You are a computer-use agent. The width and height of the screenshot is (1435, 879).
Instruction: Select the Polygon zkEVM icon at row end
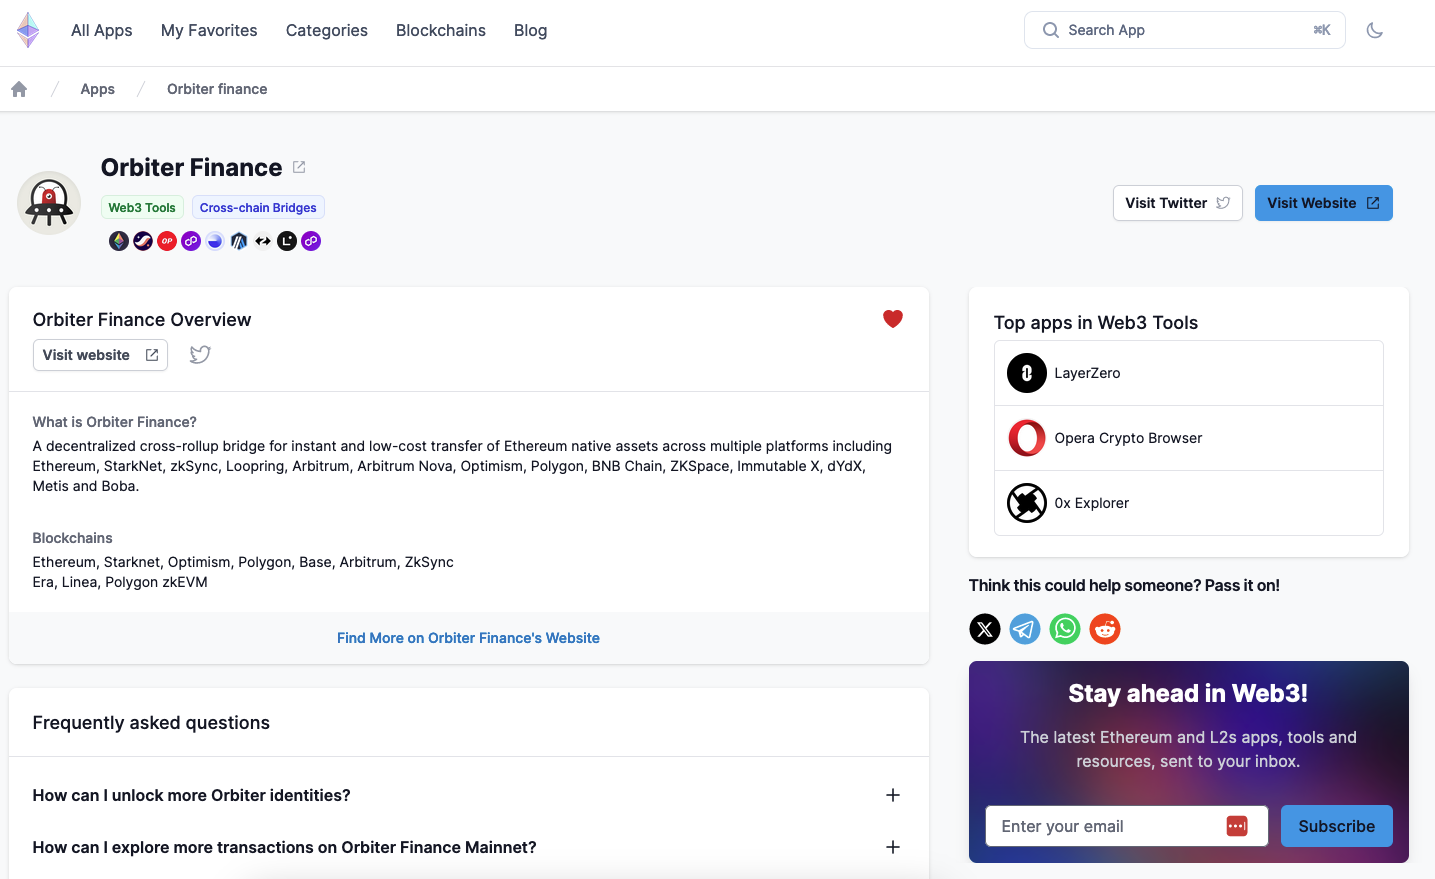tap(311, 241)
